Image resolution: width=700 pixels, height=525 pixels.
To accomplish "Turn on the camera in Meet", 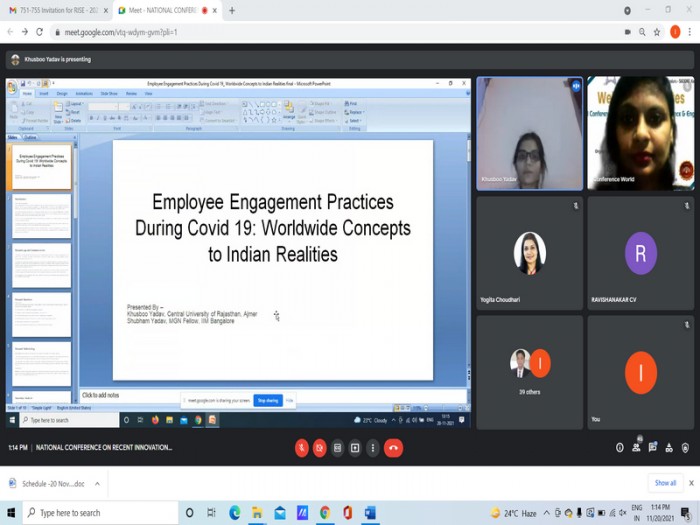I will point(319,448).
